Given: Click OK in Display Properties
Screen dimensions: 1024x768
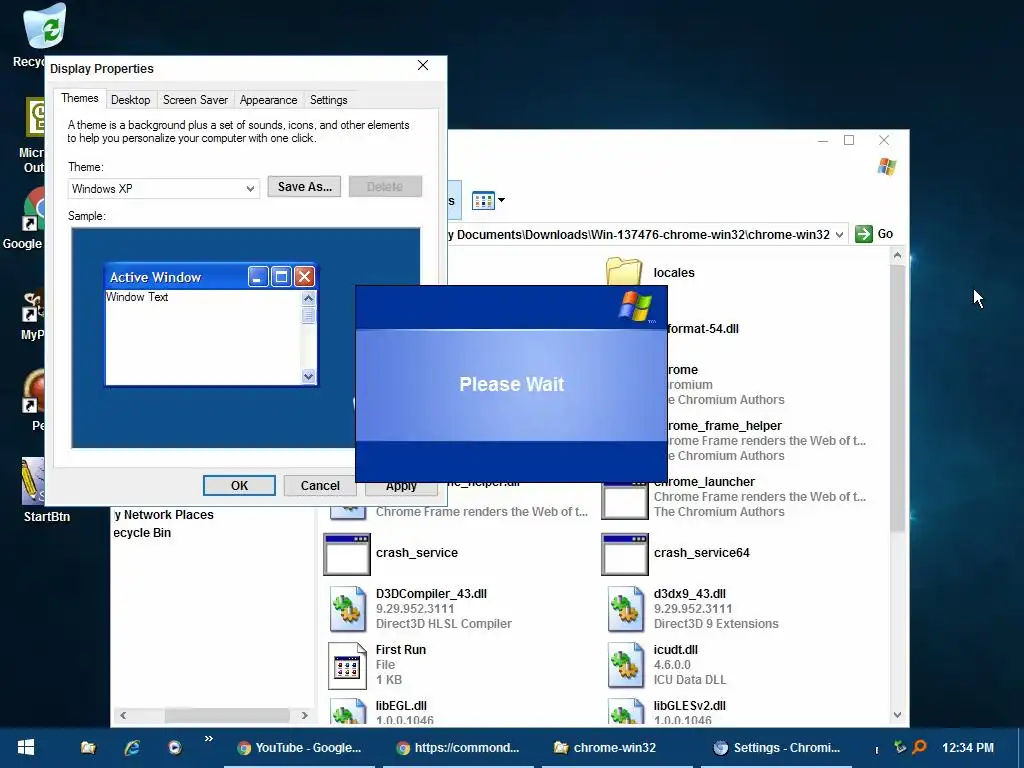Looking at the screenshot, I should 239,486.
